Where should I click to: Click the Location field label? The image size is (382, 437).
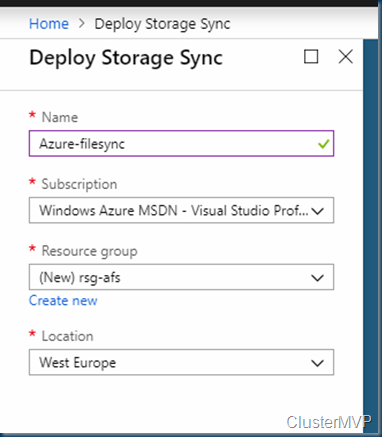pyautogui.click(x=67, y=336)
